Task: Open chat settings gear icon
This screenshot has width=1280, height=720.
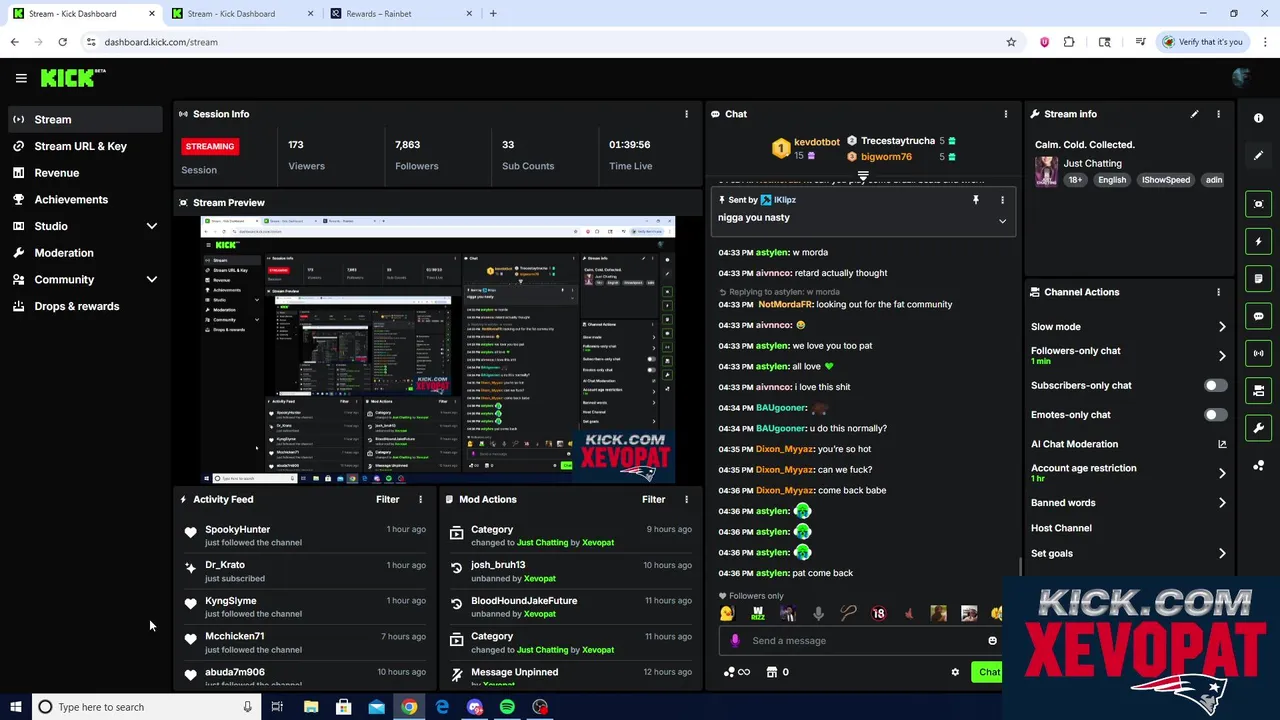Action: 955,672
